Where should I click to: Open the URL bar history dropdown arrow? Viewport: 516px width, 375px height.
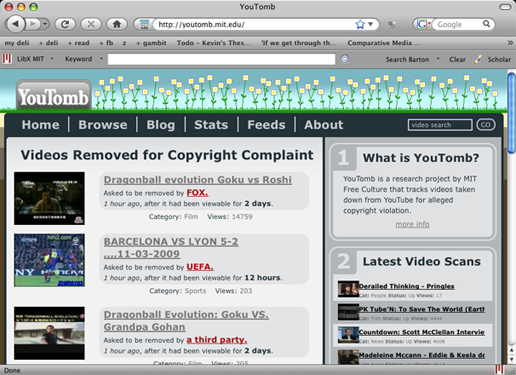(371, 24)
